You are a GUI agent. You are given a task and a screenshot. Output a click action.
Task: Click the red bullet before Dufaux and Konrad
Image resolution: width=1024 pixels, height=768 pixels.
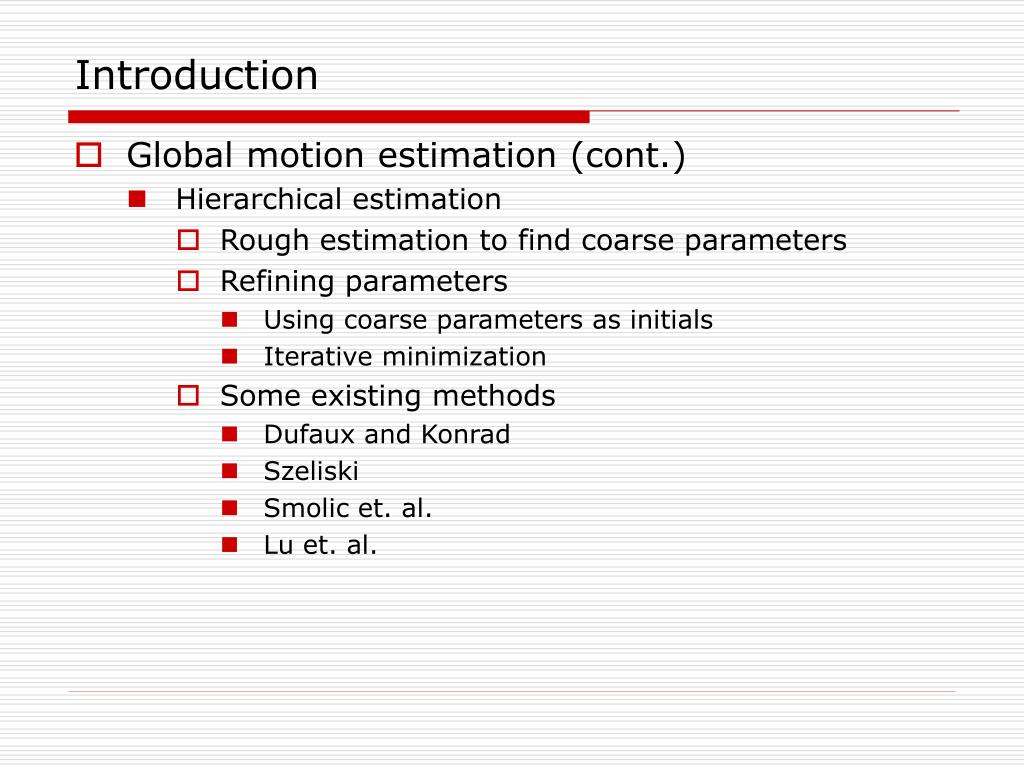(229, 434)
